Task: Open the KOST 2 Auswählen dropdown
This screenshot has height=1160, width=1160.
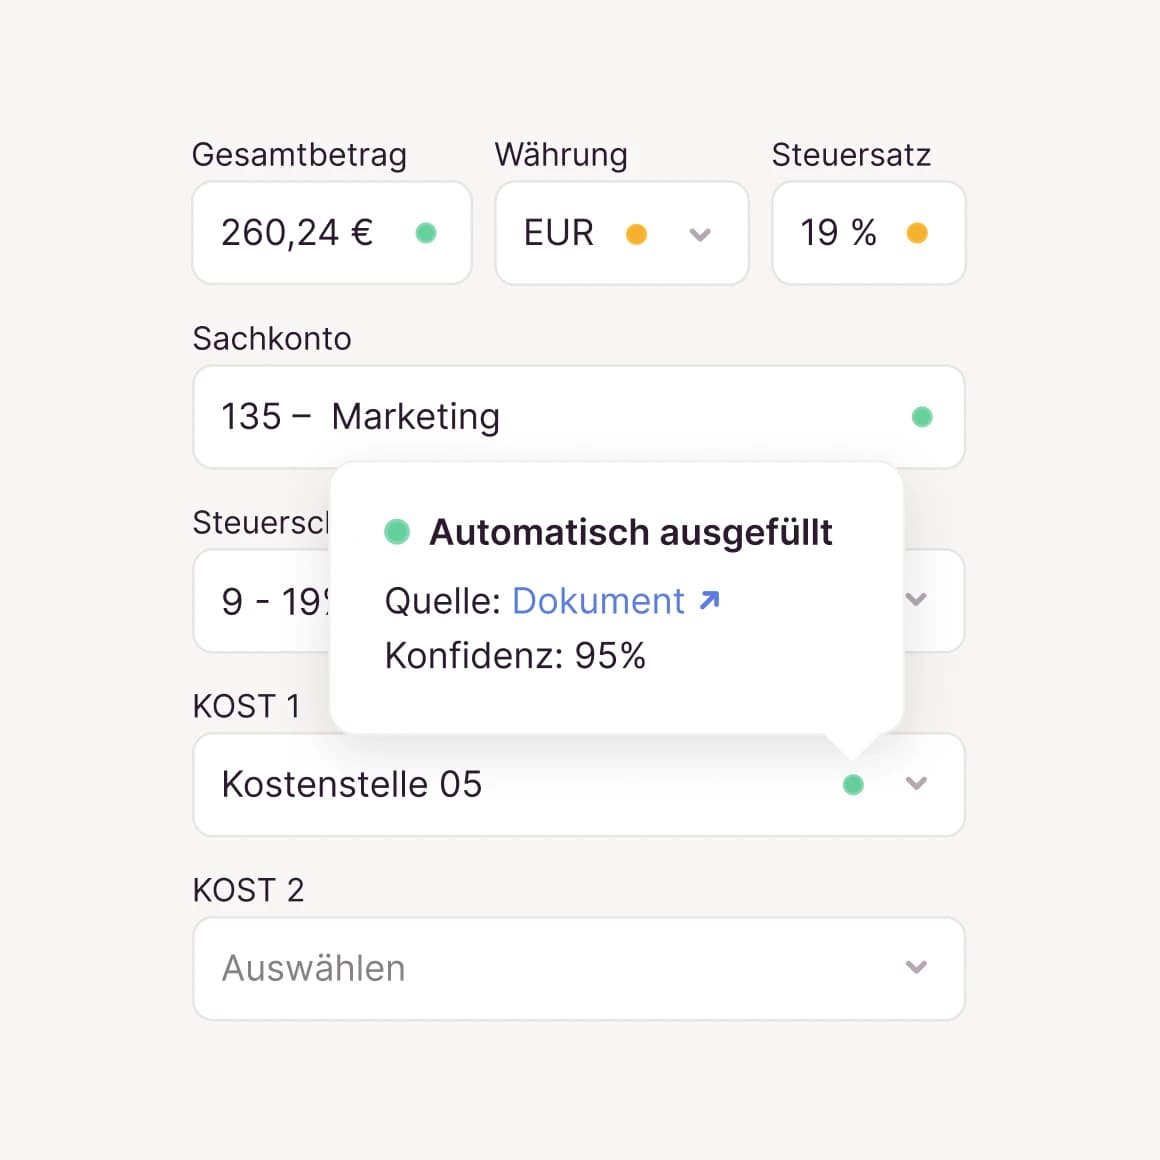Action: pos(915,967)
